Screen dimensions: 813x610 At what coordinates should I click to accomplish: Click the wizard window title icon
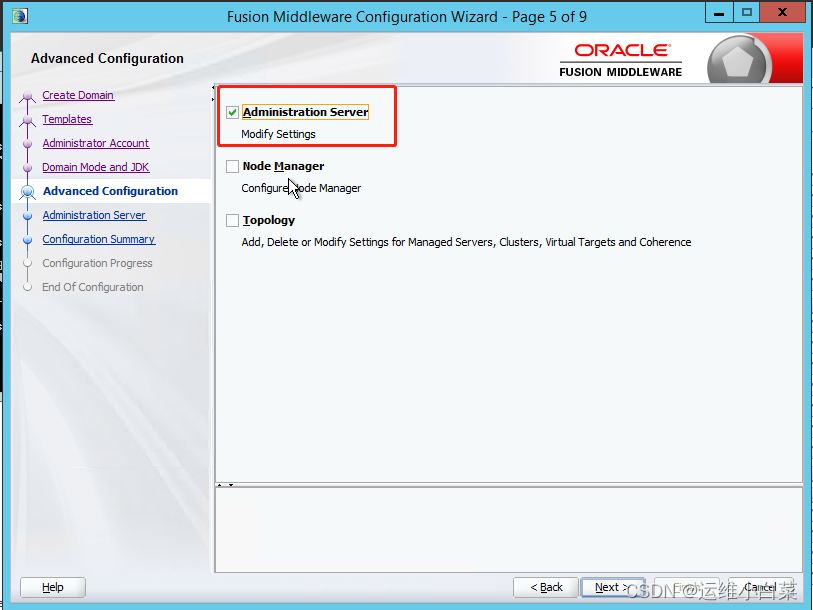20,16
